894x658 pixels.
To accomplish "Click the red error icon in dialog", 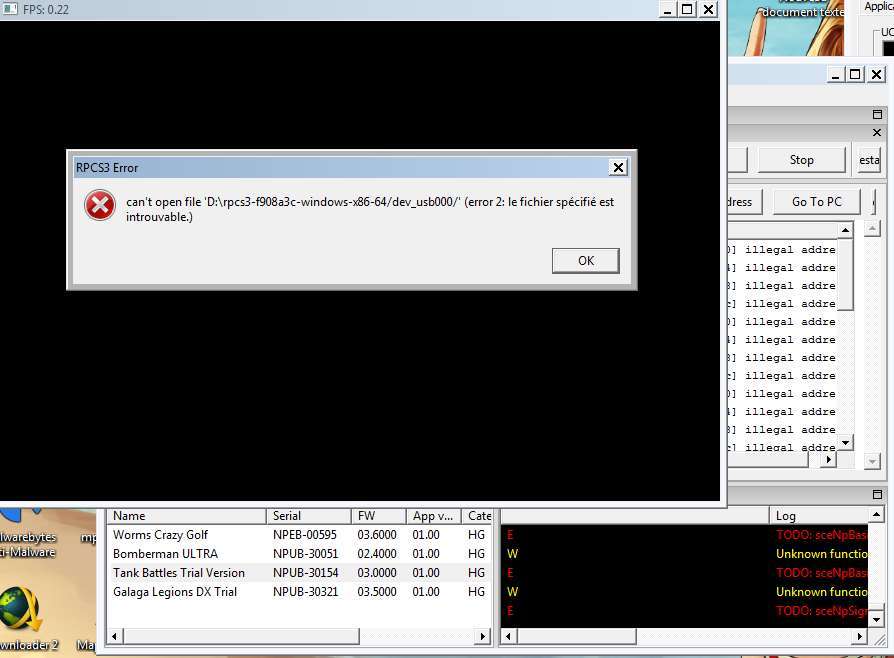I will coord(100,206).
